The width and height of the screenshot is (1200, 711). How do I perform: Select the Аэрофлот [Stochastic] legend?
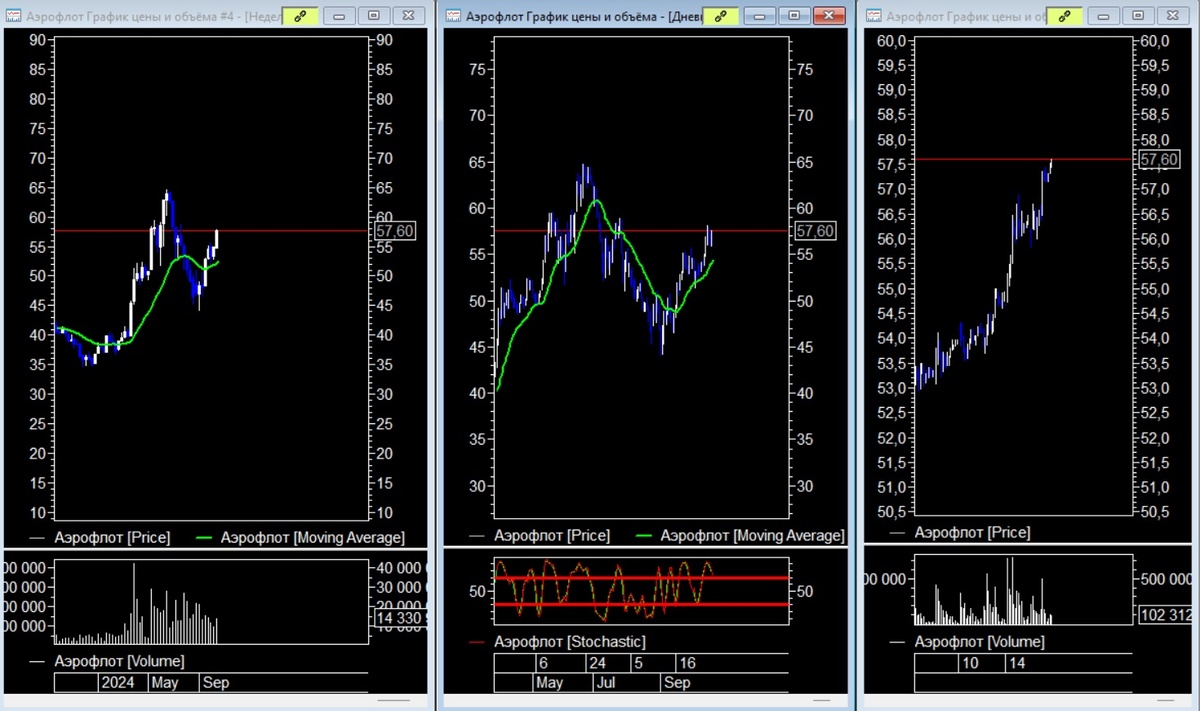[x=570, y=641]
